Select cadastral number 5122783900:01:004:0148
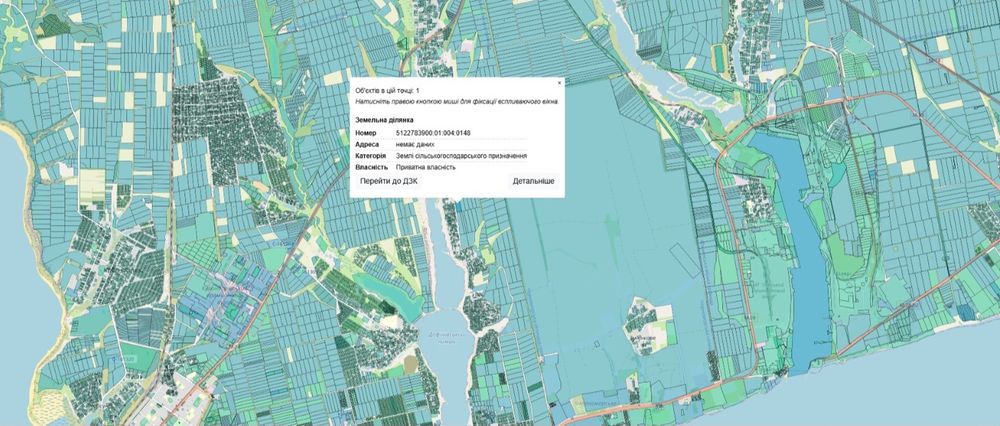 [433, 133]
